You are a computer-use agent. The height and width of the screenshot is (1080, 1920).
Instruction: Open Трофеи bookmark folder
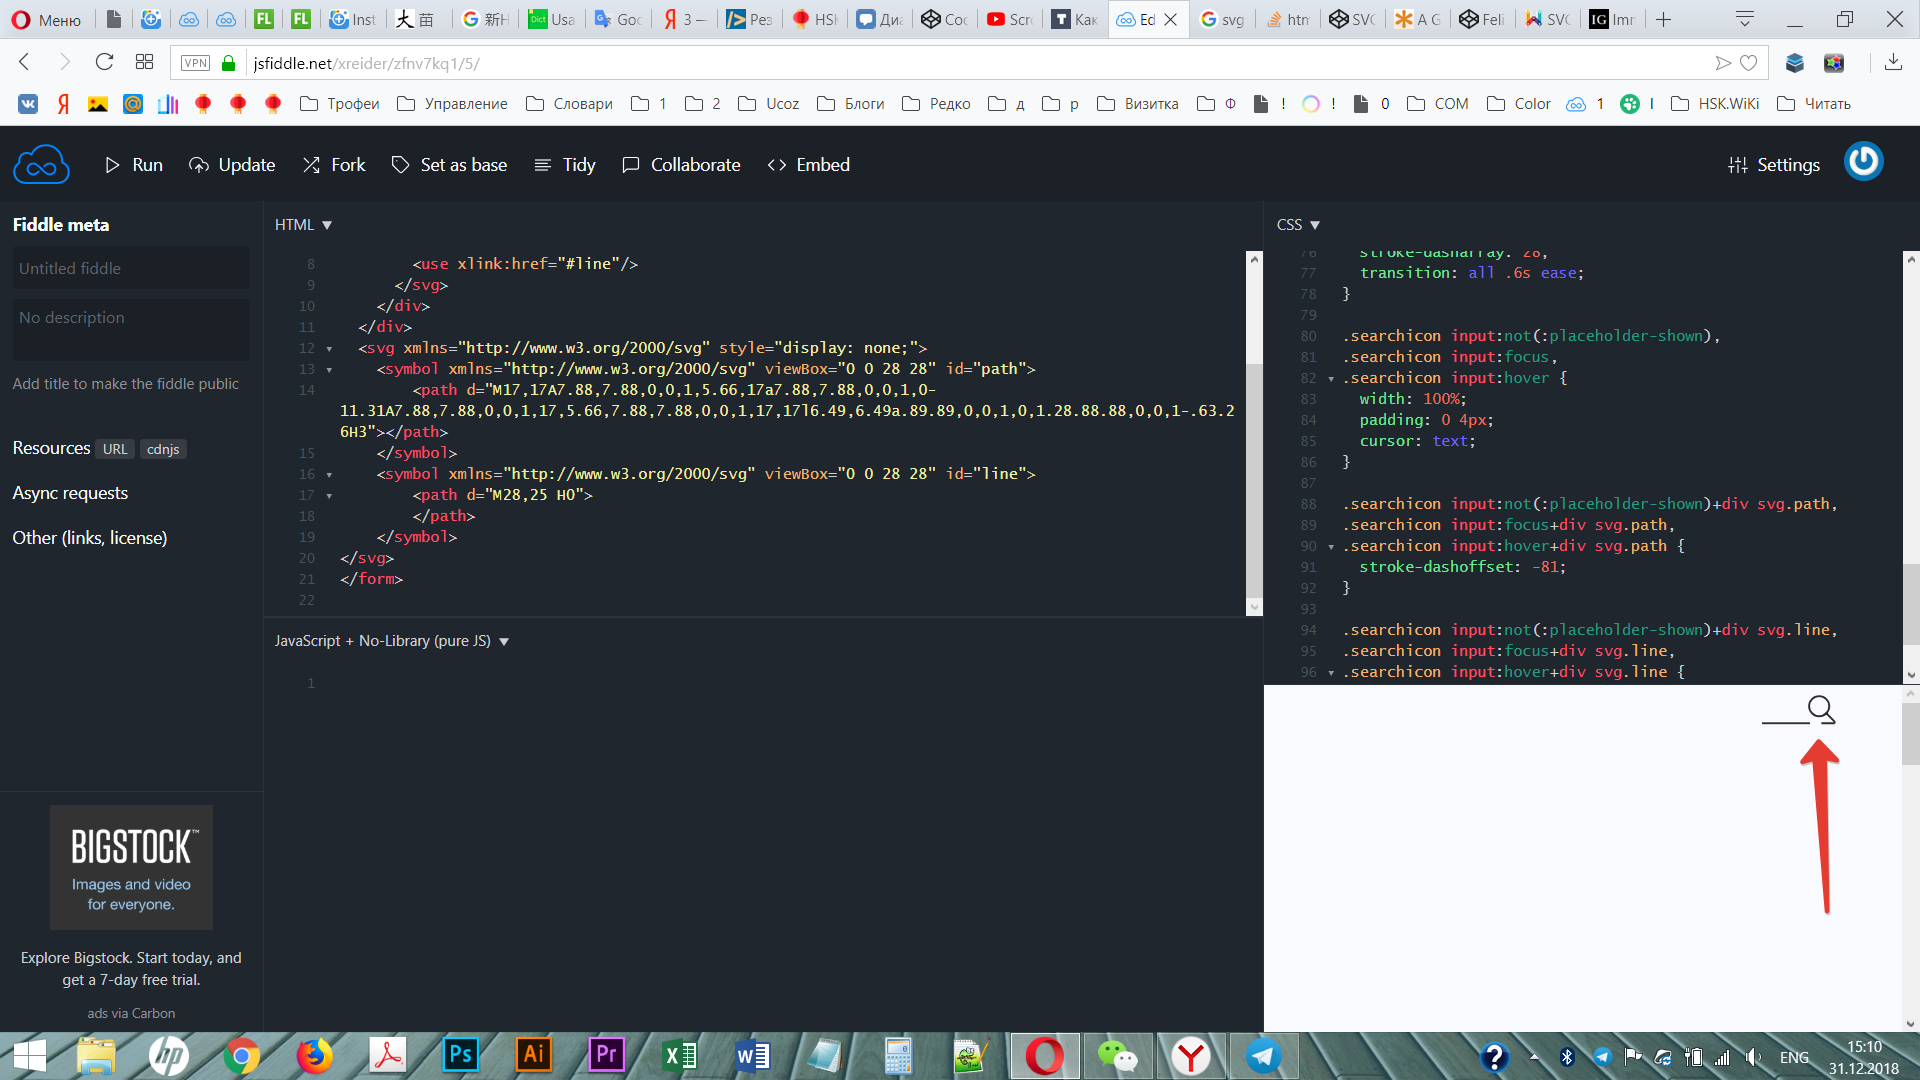pos(340,104)
